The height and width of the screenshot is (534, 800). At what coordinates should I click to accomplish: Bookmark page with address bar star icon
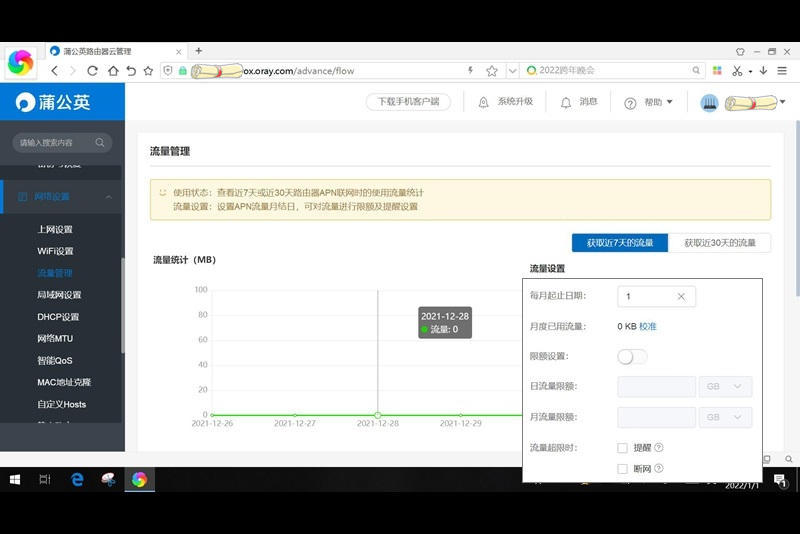click(x=492, y=71)
